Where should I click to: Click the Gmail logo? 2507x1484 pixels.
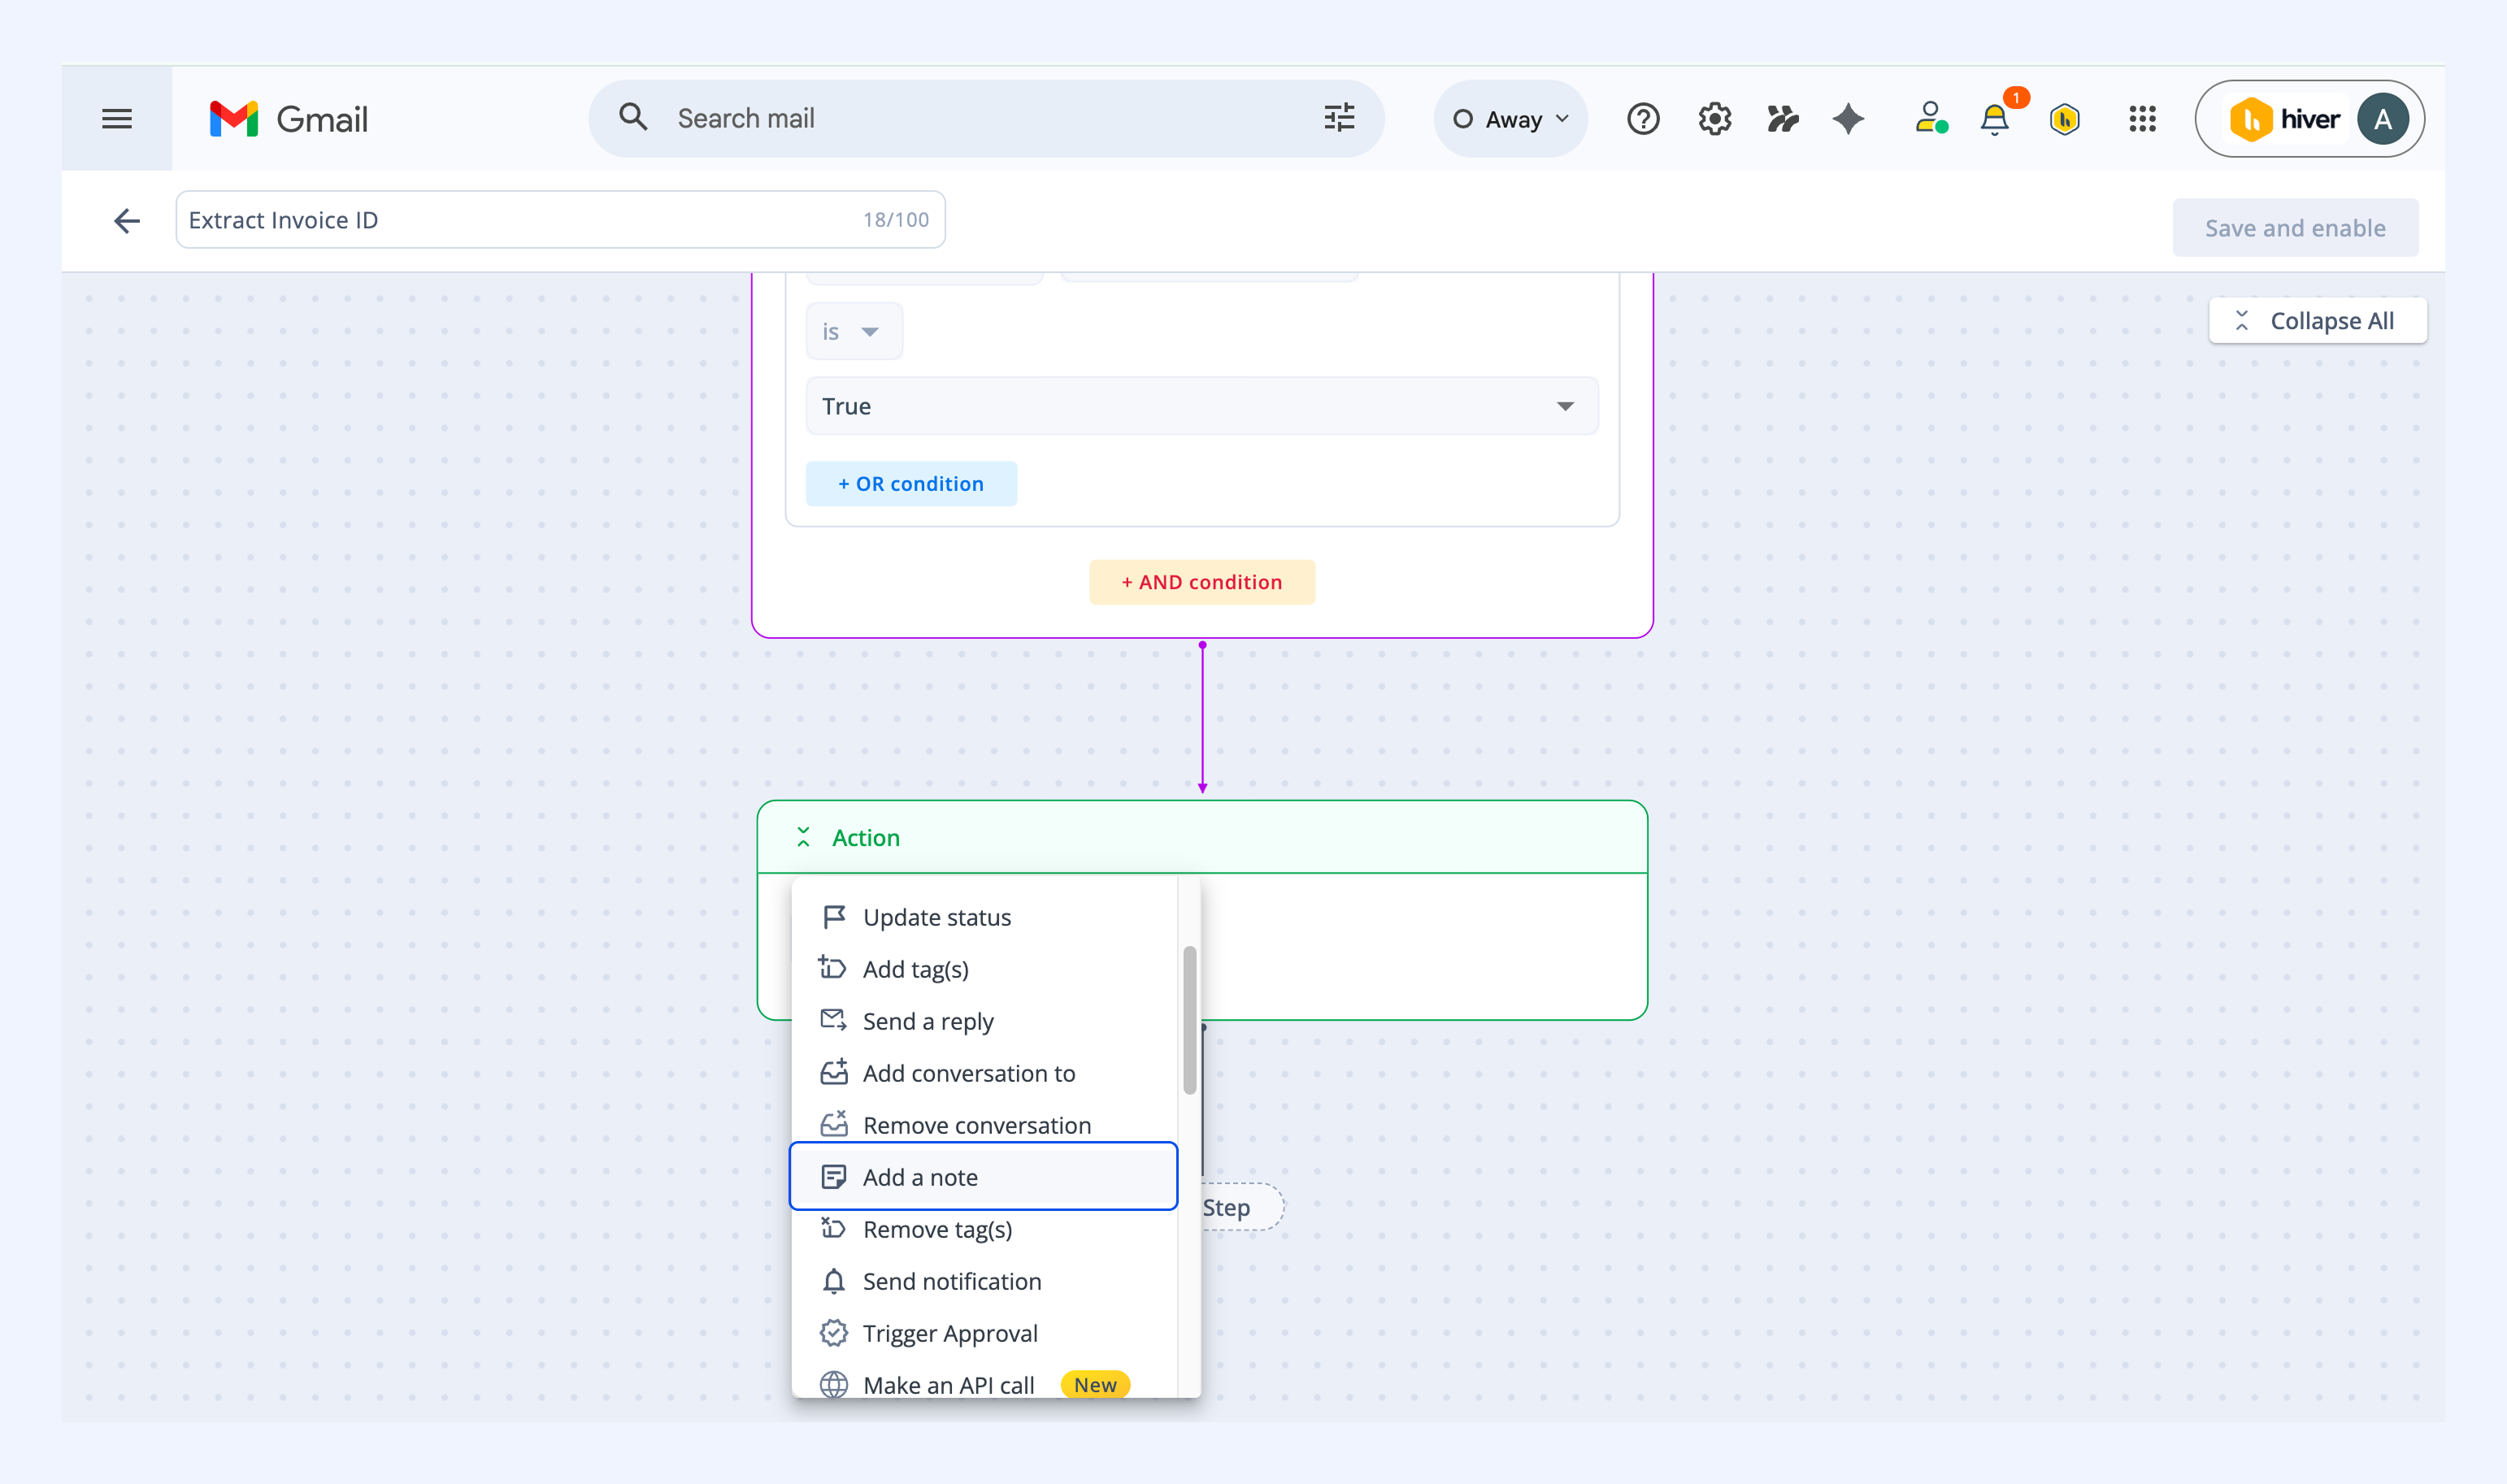[288, 119]
